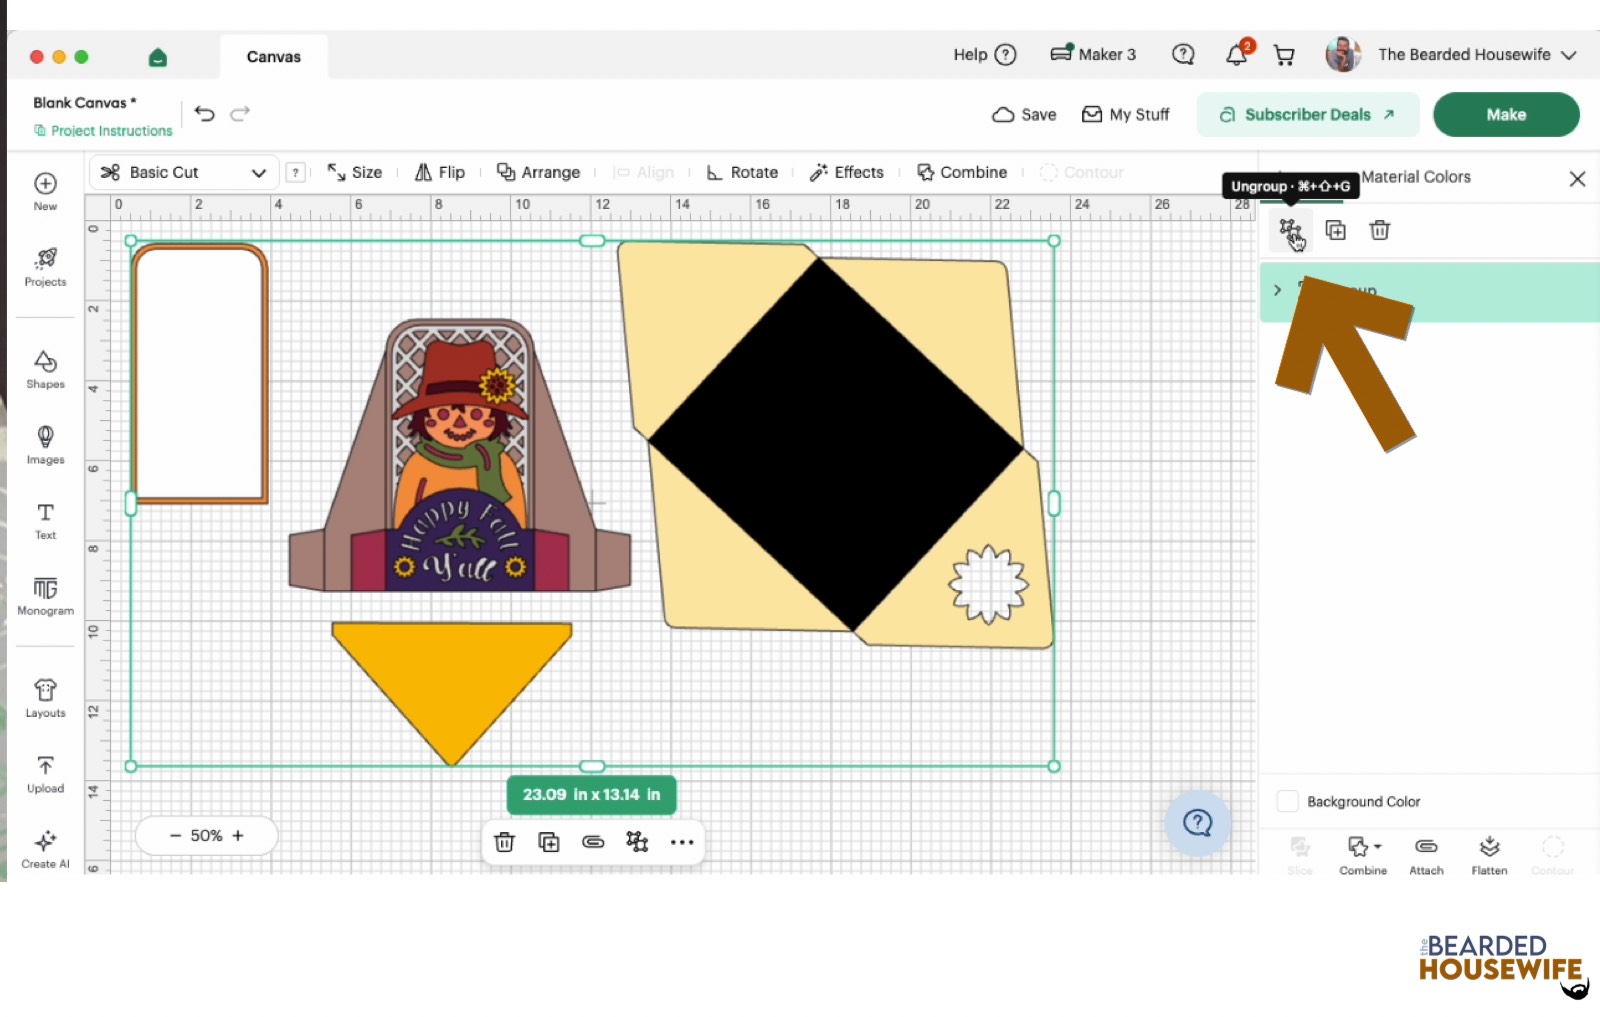
Task: Open the Shapes tool
Action: point(45,369)
